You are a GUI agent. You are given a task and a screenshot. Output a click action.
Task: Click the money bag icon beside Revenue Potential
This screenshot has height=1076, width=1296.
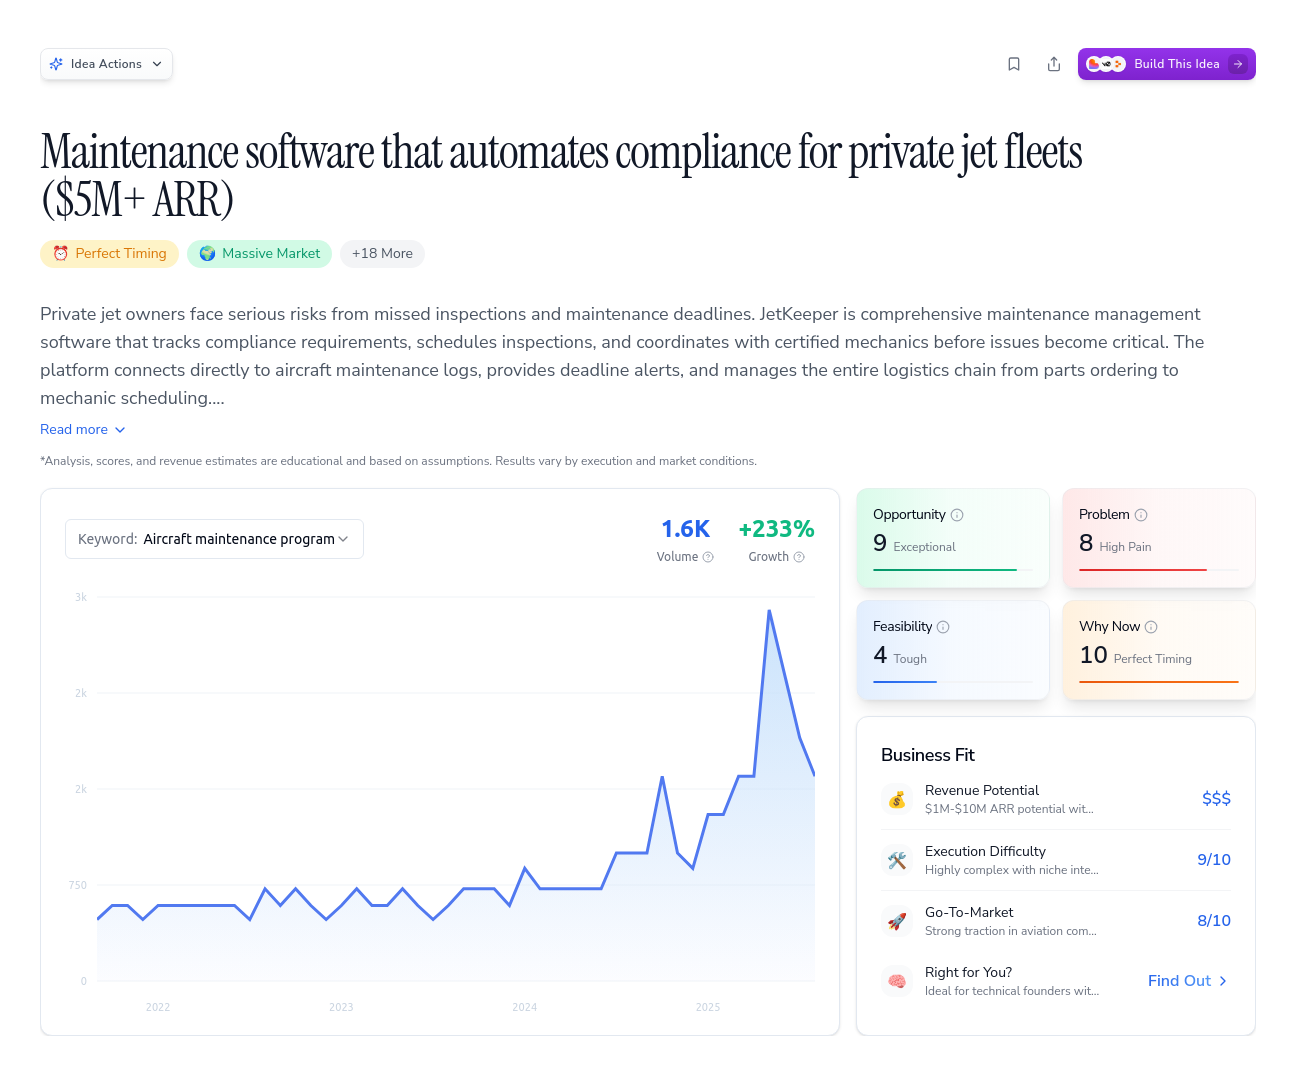[x=897, y=799]
